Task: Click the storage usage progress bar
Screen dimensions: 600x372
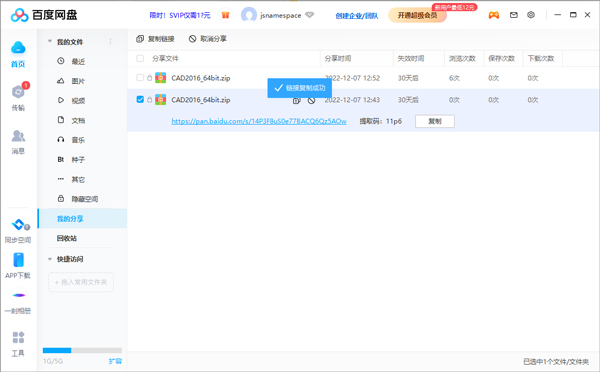Action: [x=82, y=350]
